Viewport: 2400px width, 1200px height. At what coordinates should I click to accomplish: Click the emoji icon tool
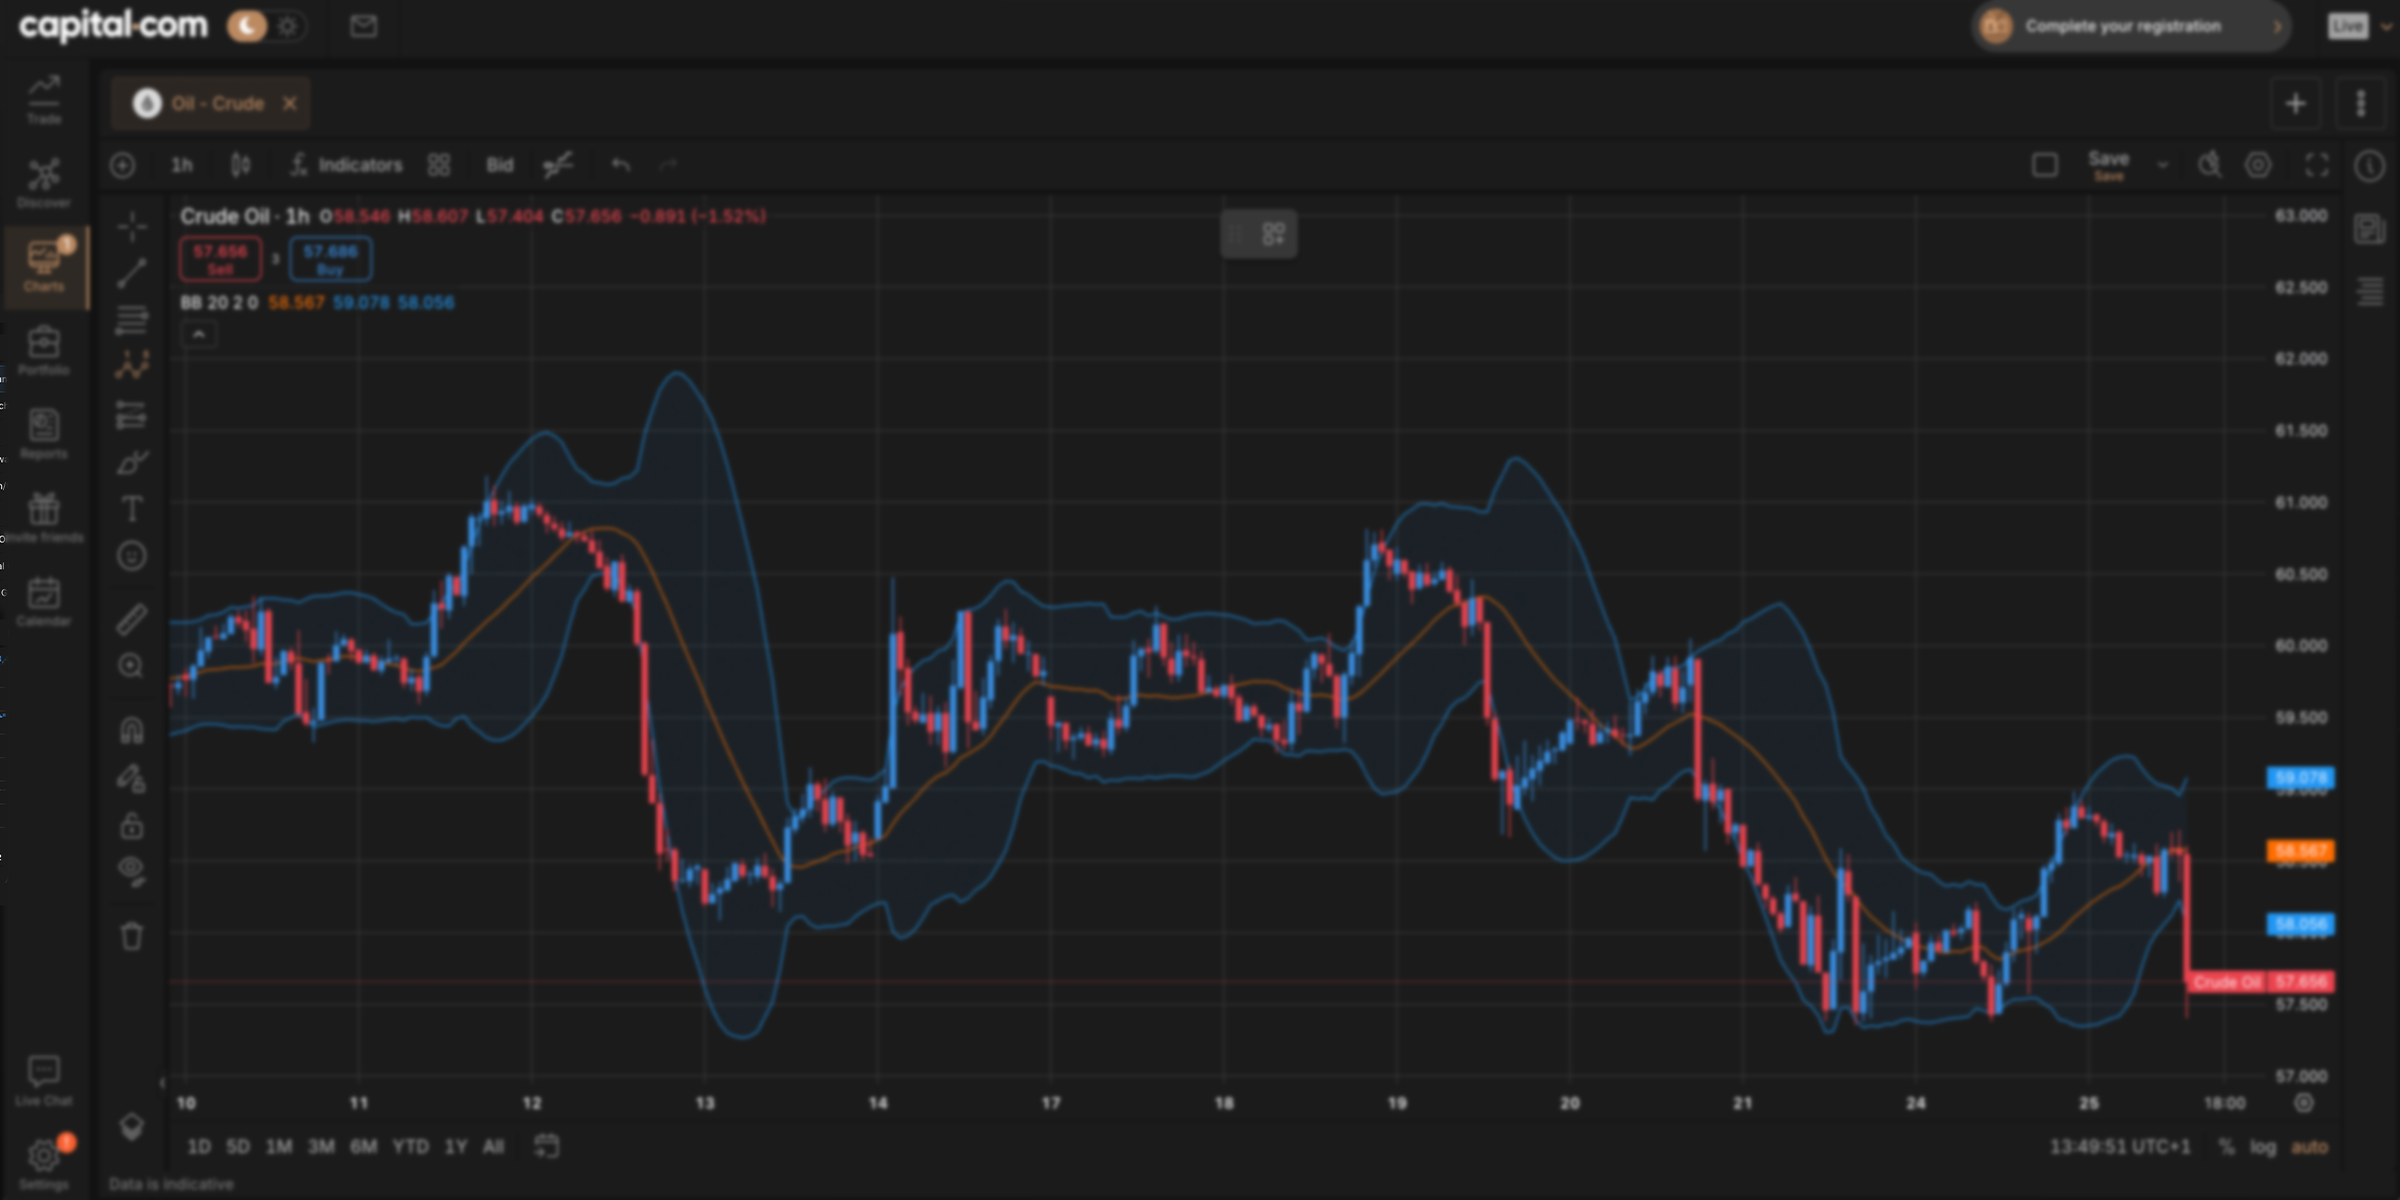click(132, 556)
